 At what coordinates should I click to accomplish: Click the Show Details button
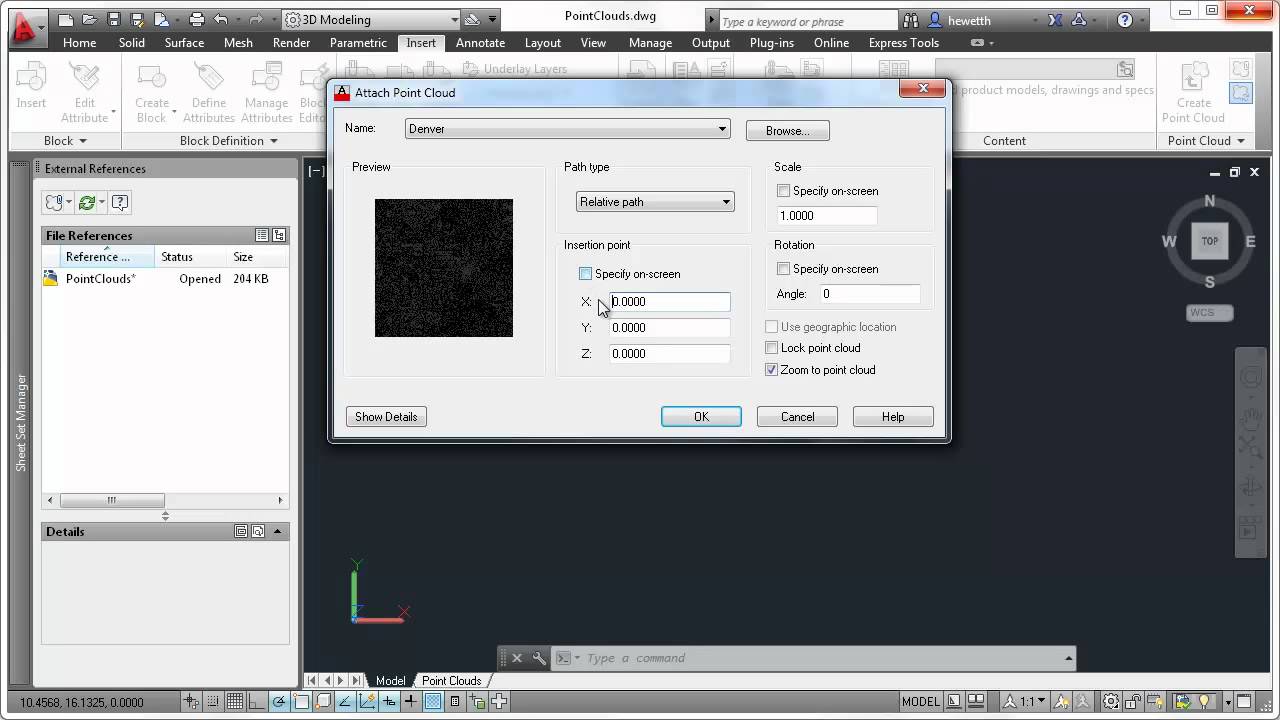(x=386, y=416)
